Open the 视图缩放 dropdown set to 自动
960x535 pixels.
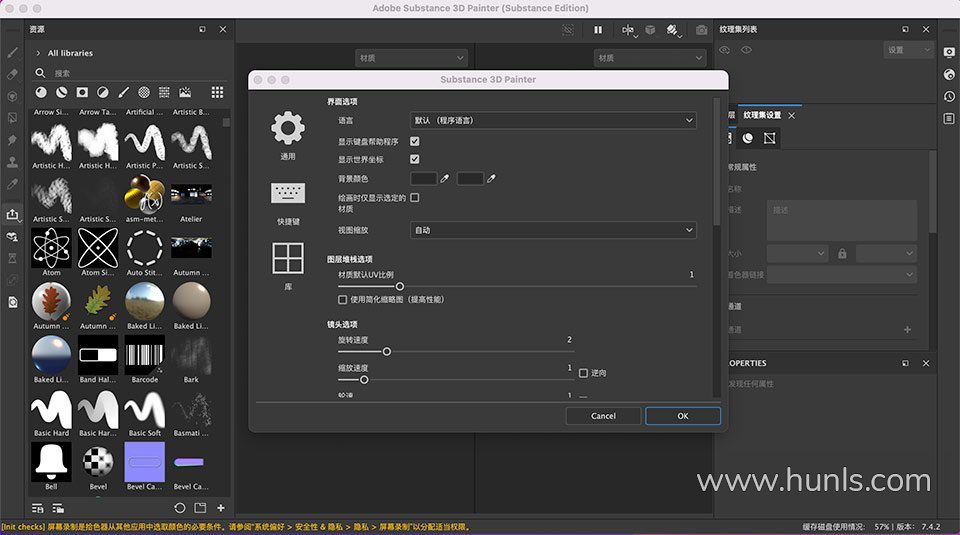[x=553, y=230]
